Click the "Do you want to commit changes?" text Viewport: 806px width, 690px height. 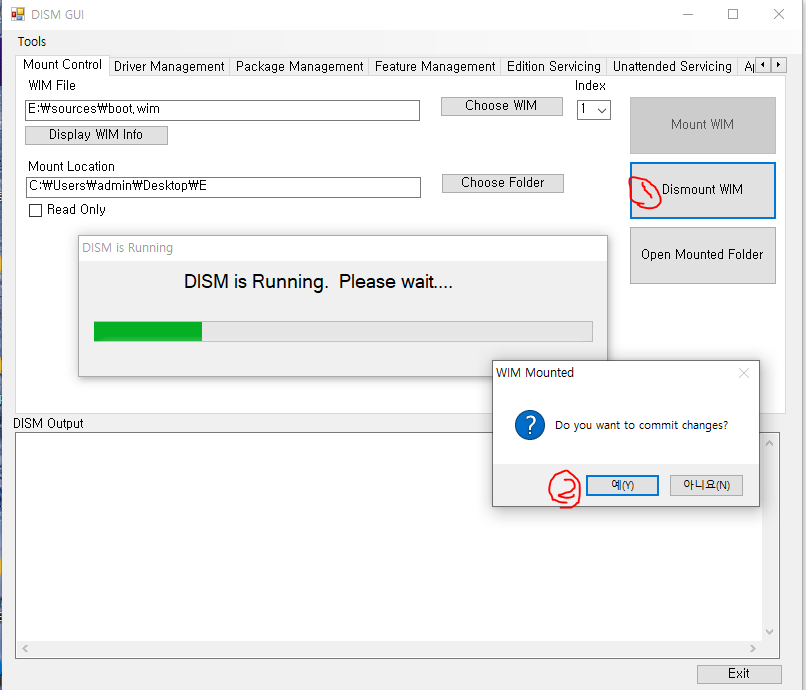642,426
